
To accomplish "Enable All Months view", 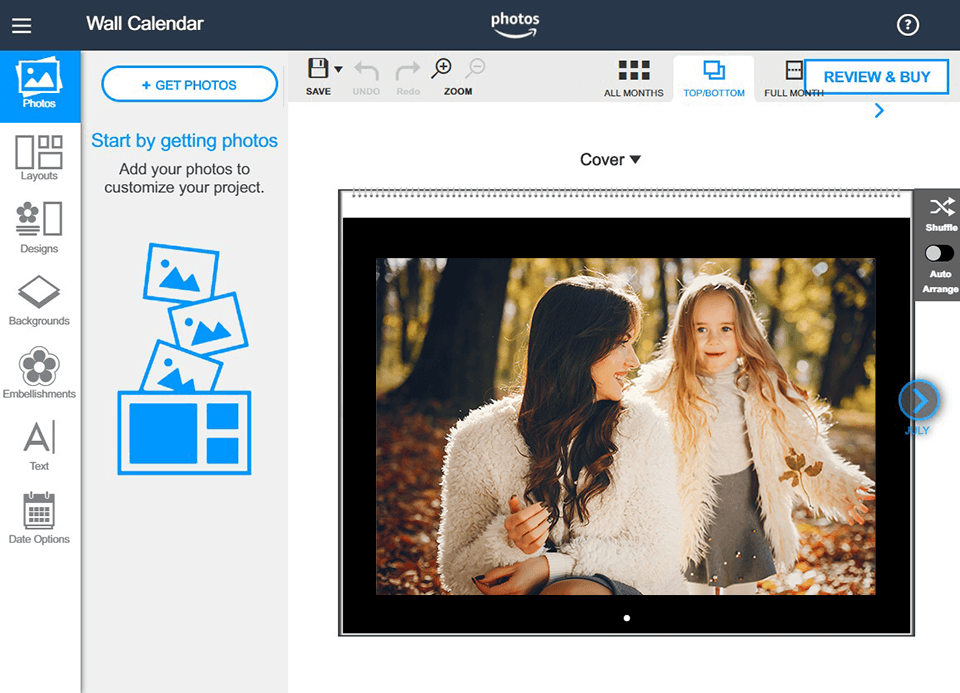I will tap(634, 76).
